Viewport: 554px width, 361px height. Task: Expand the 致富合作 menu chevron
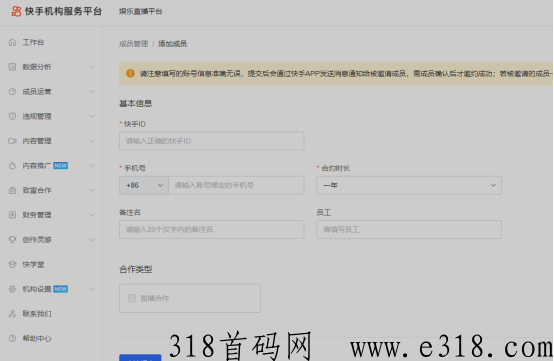(x=92, y=190)
